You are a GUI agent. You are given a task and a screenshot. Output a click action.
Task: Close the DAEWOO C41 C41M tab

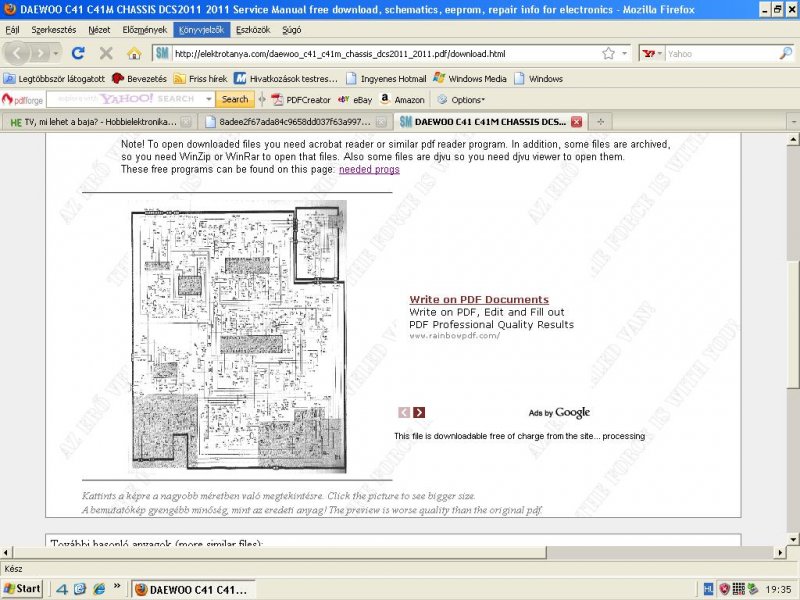tap(577, 122)
